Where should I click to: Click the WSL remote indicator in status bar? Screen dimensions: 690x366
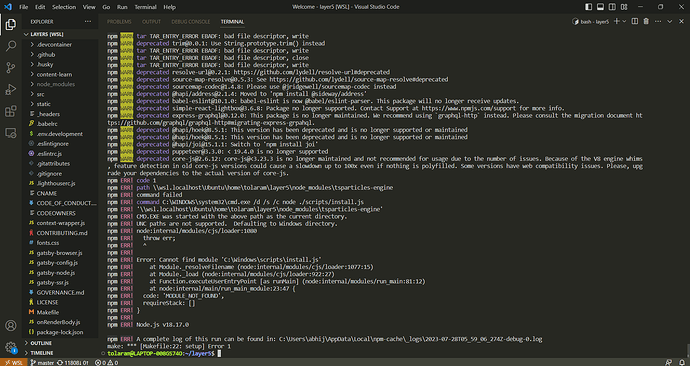[13, 362]
